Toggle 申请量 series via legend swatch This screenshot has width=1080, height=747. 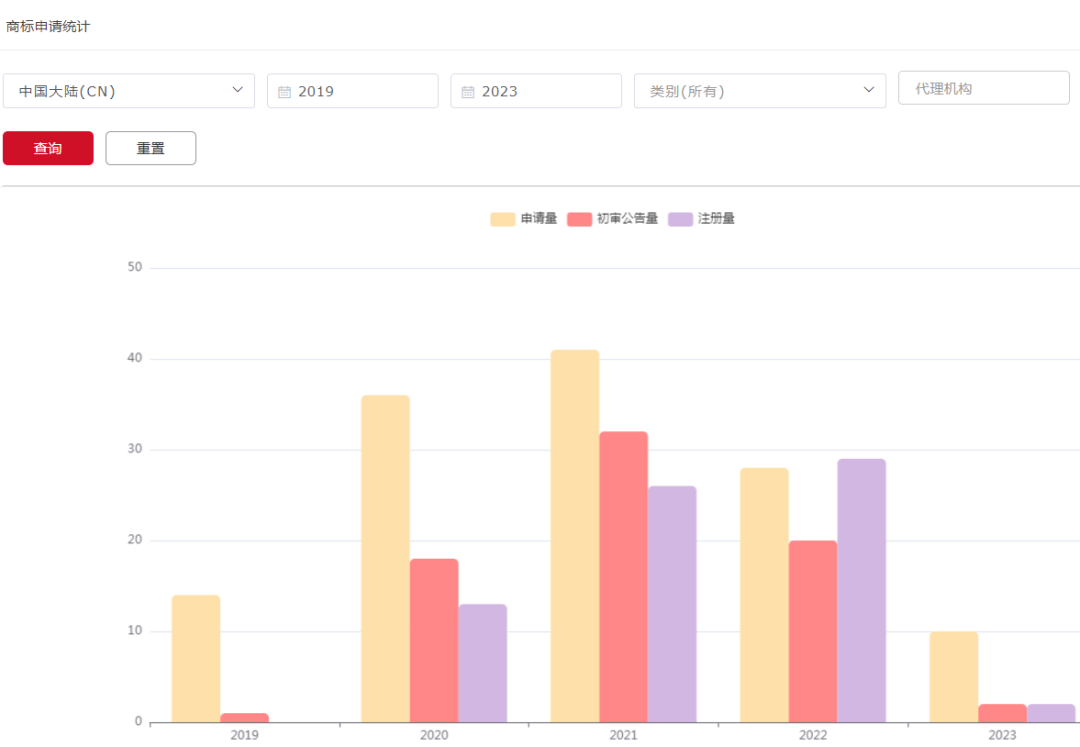pyautogui.click(x=502, y=219)
